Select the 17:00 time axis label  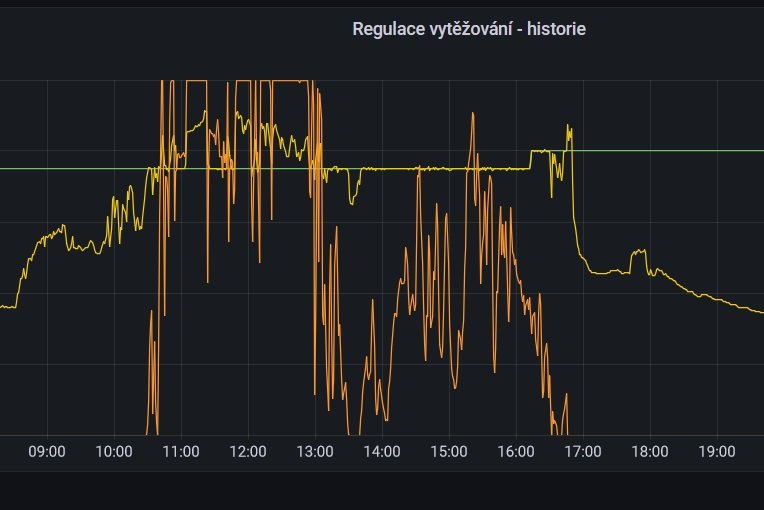583,452
